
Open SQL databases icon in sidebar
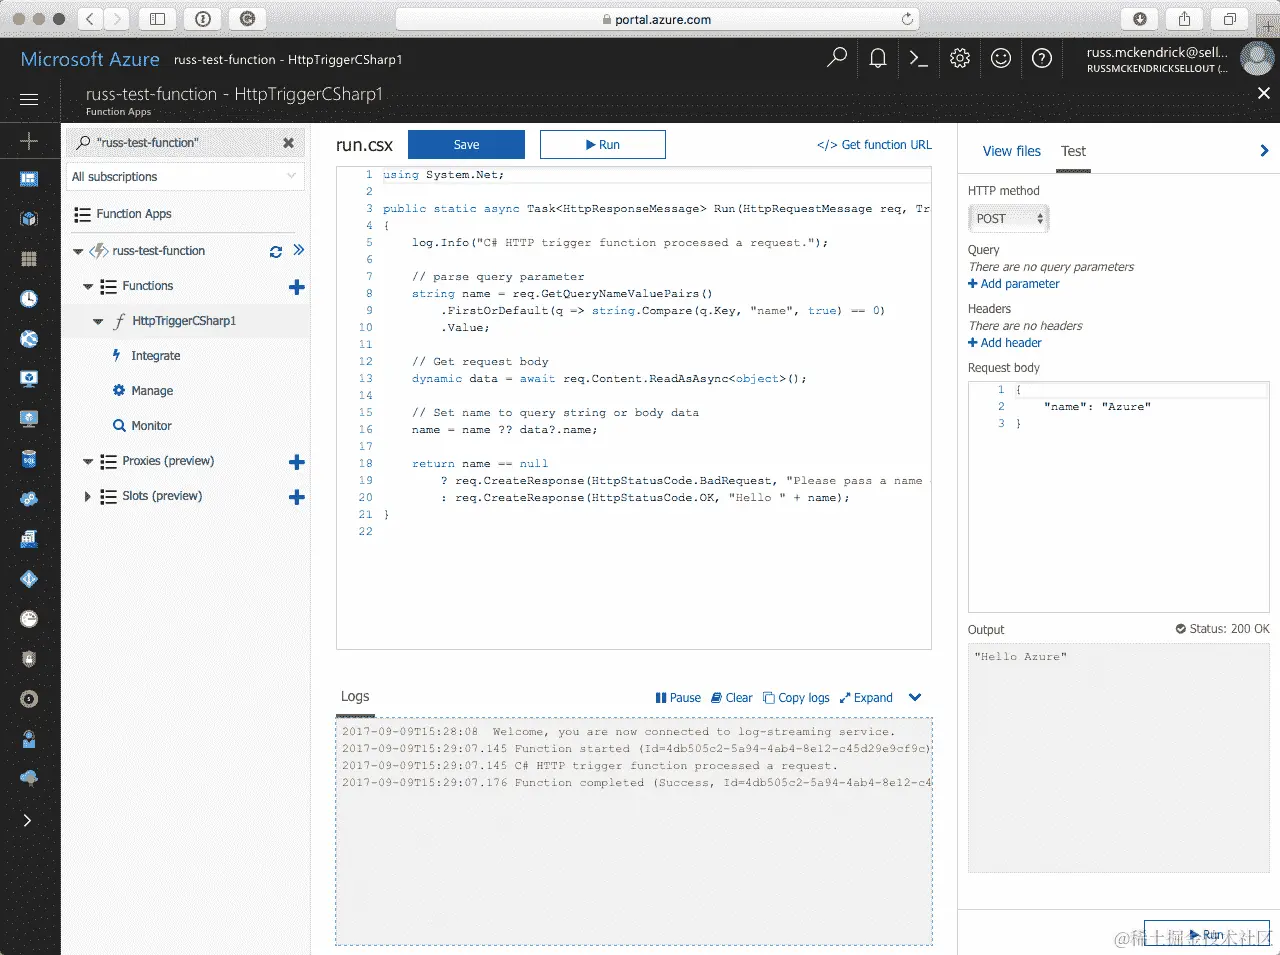pos(29,459)
